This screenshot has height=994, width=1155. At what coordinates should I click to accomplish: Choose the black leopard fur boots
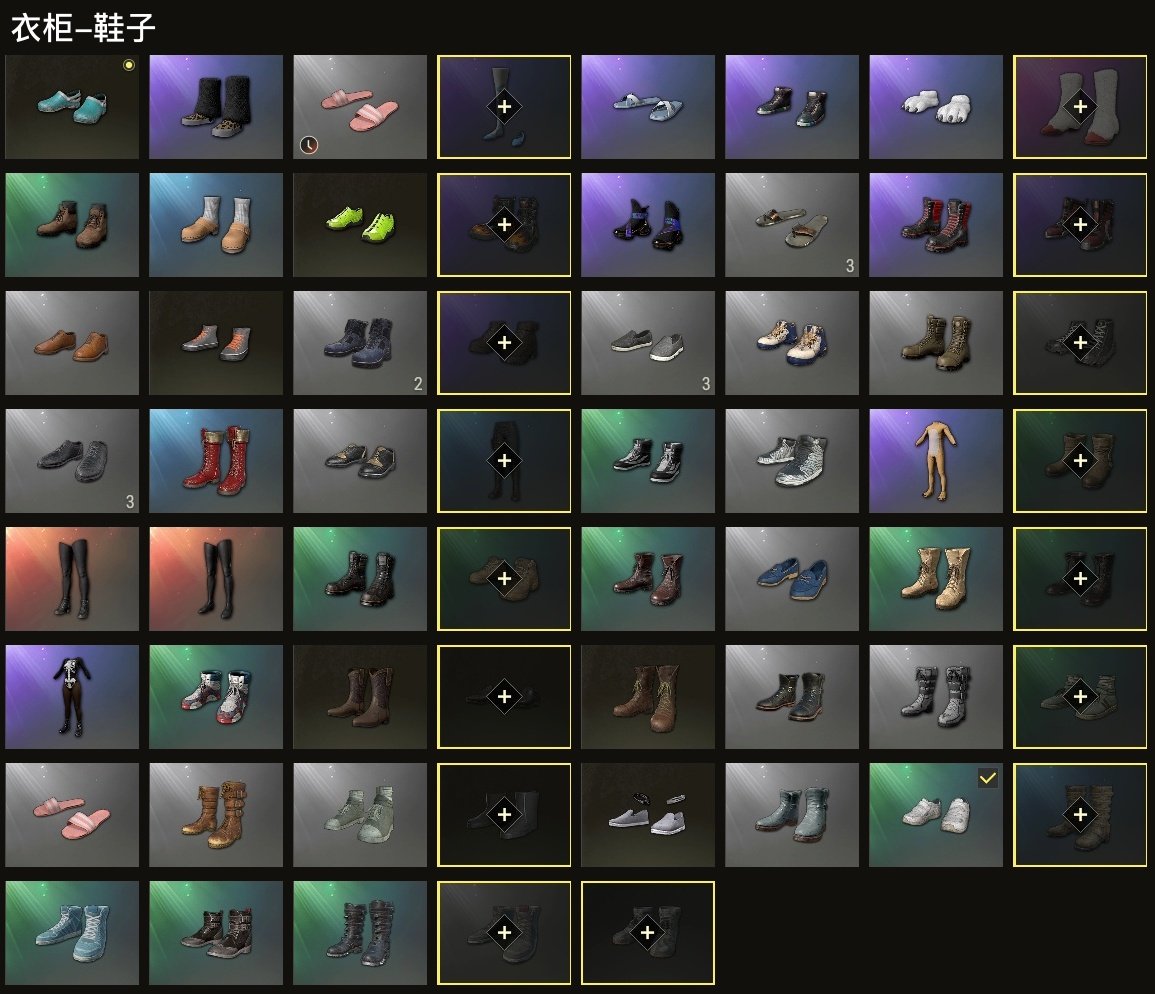216,107
